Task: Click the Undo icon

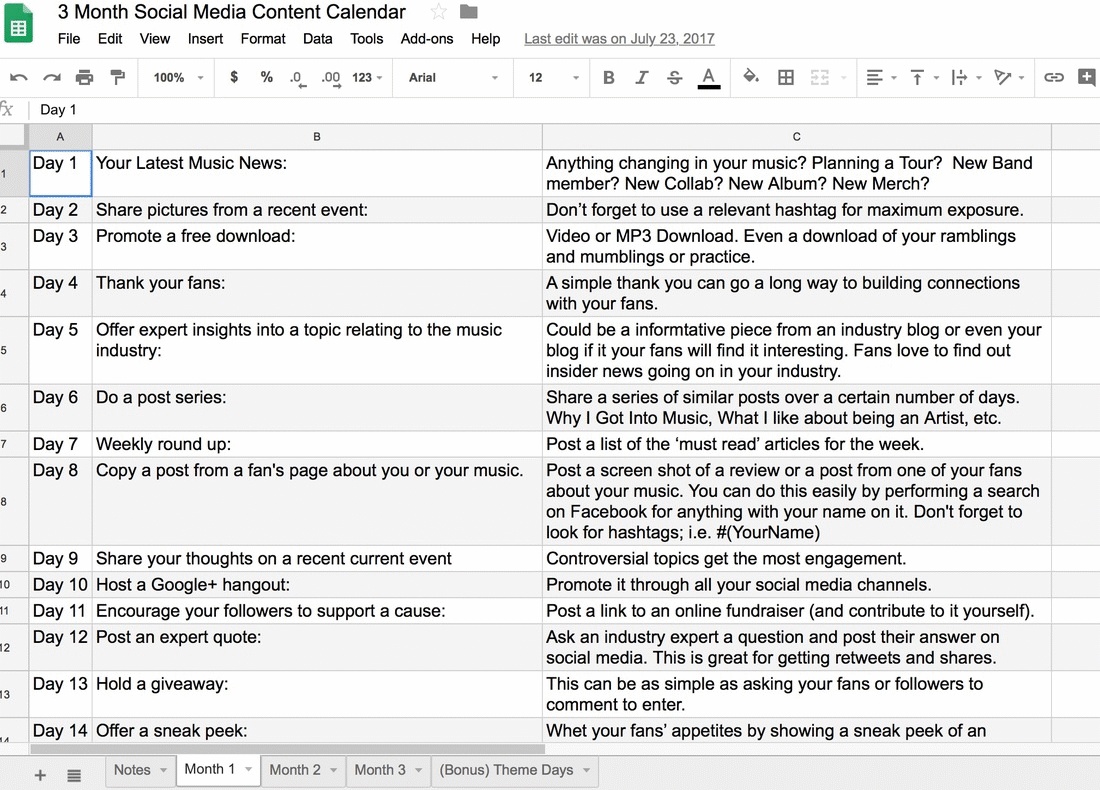Action: tap(18, 76)
